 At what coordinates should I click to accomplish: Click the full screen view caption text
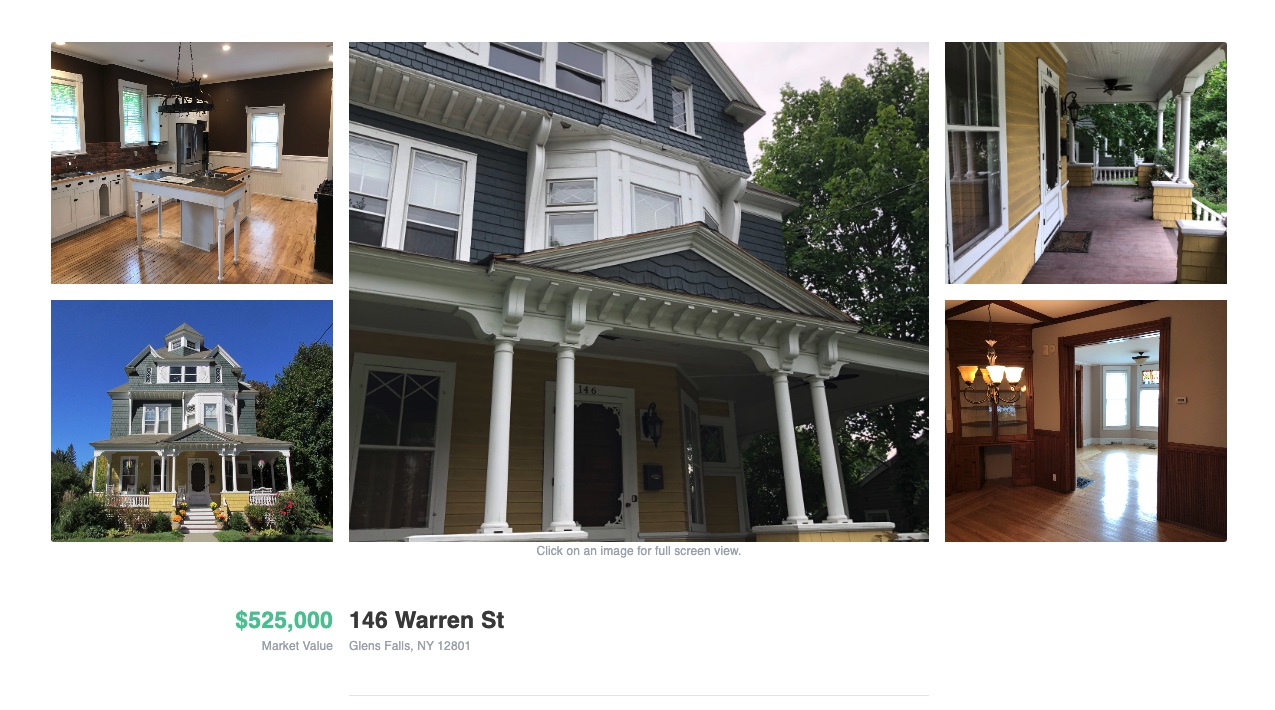pos(639,551)
